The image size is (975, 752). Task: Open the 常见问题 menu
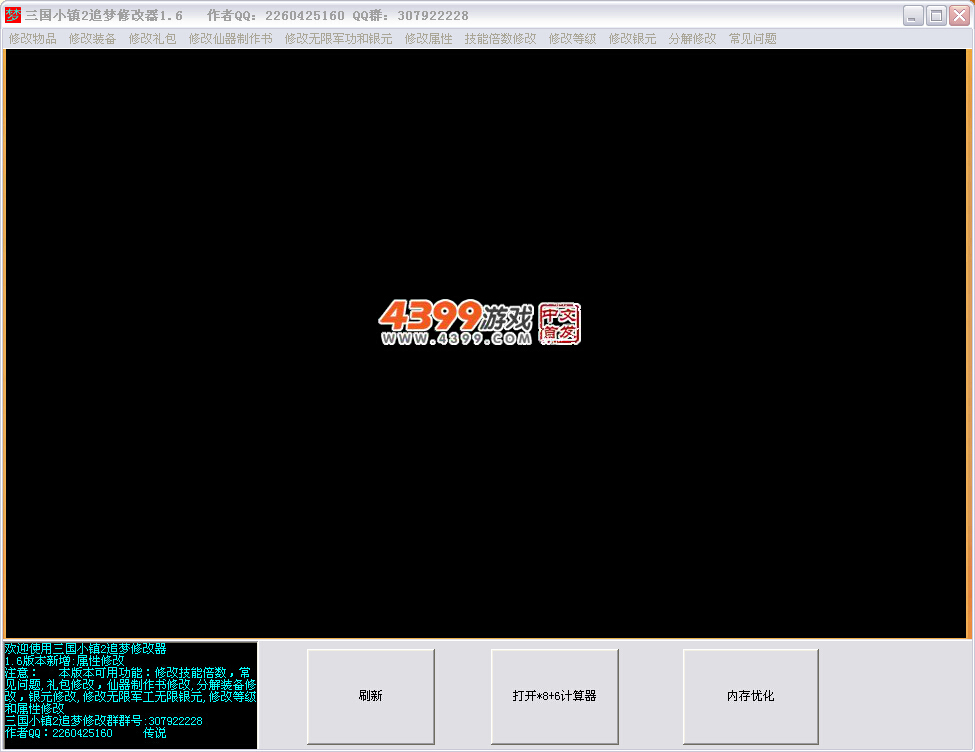click(752, 39)
